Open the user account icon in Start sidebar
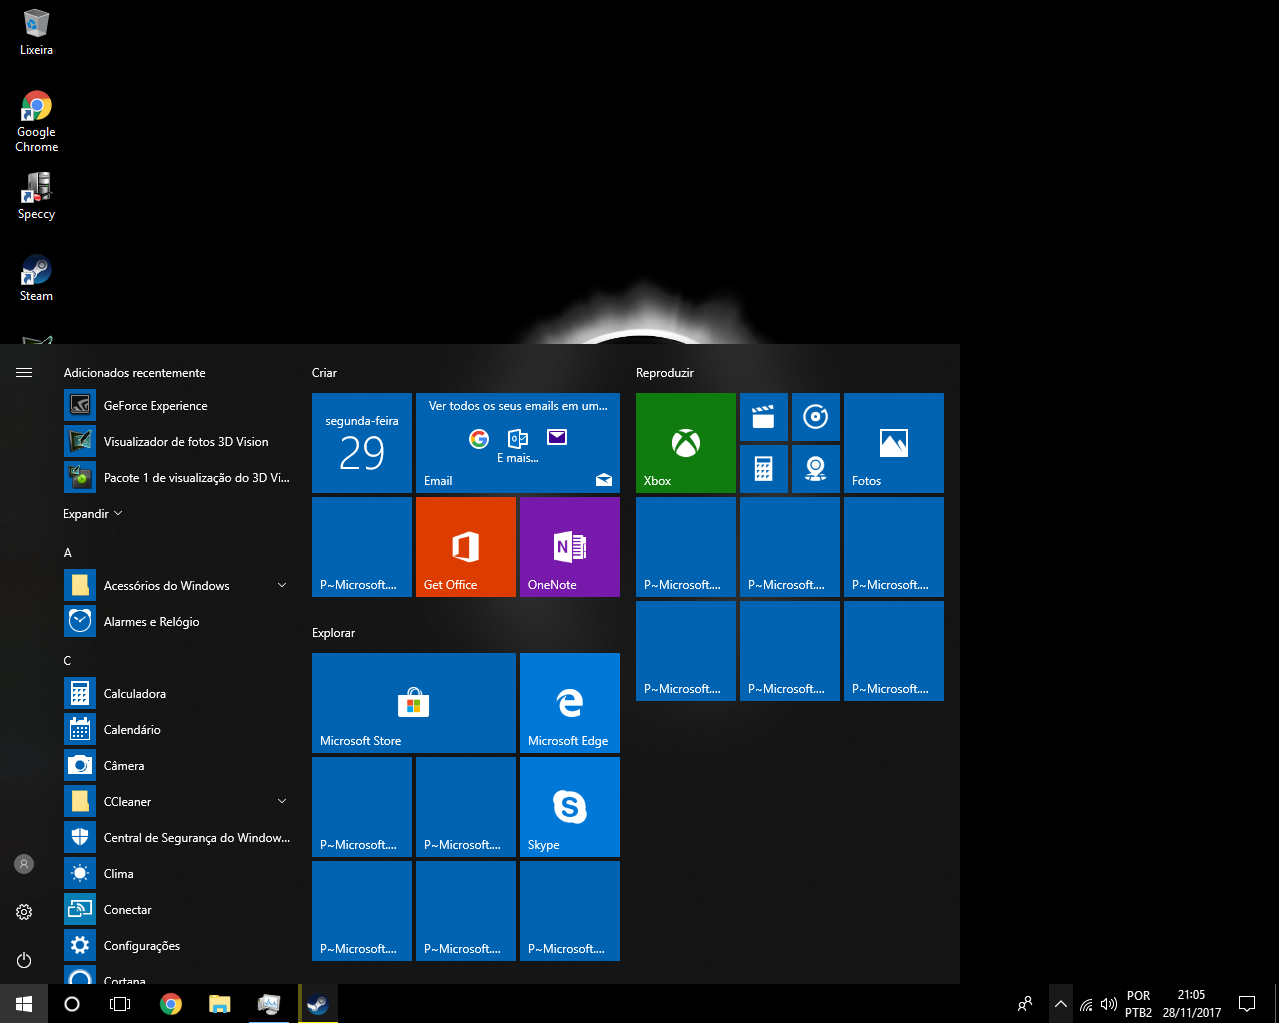 tap(24, 864)
